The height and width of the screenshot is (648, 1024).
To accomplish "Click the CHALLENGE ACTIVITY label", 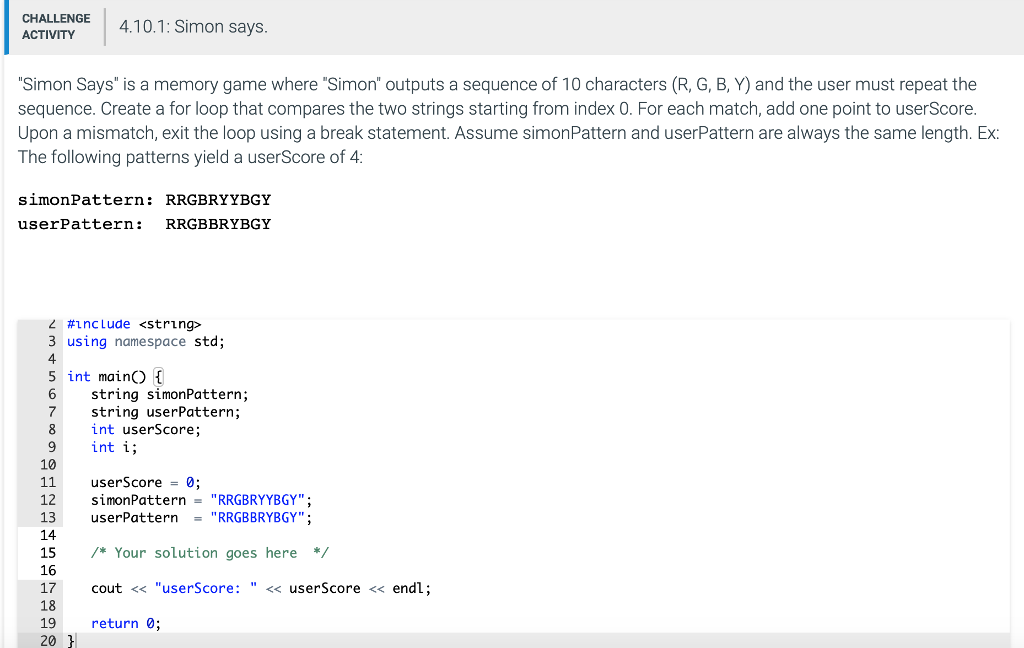I will pyautogui.click(x=55, y=24).
